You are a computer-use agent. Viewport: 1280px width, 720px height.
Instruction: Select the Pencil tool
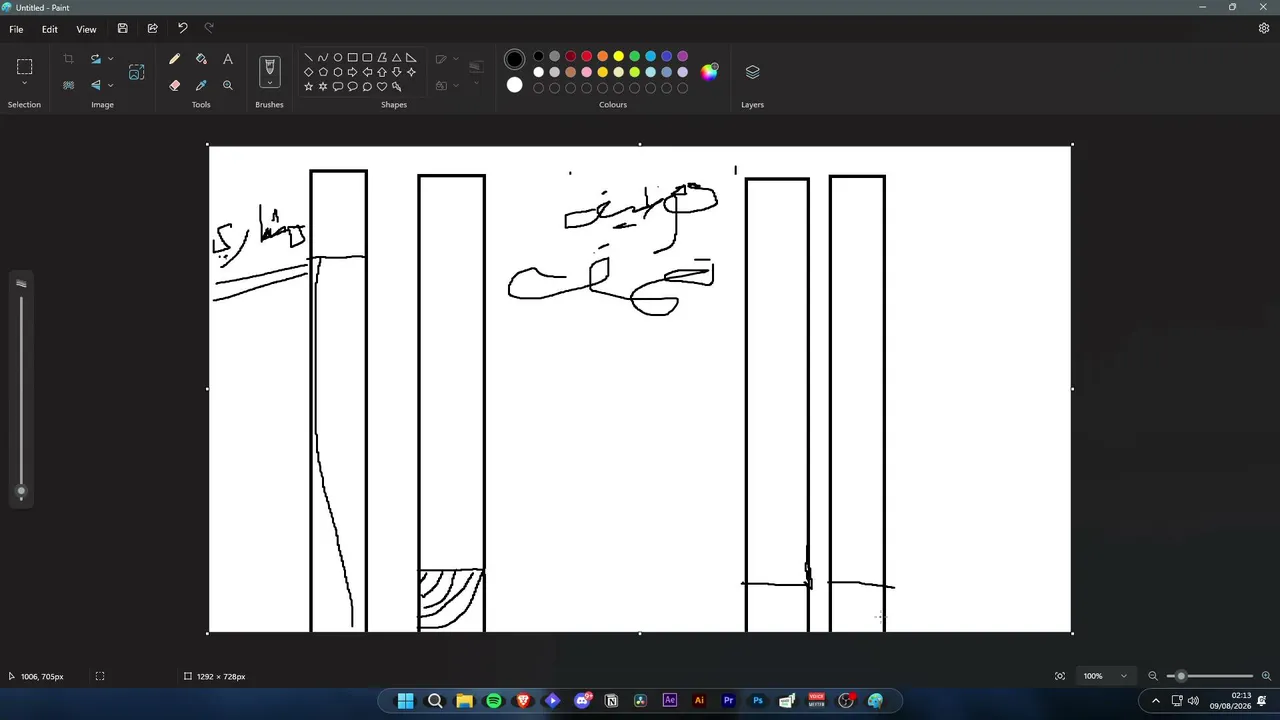point(175,59)
